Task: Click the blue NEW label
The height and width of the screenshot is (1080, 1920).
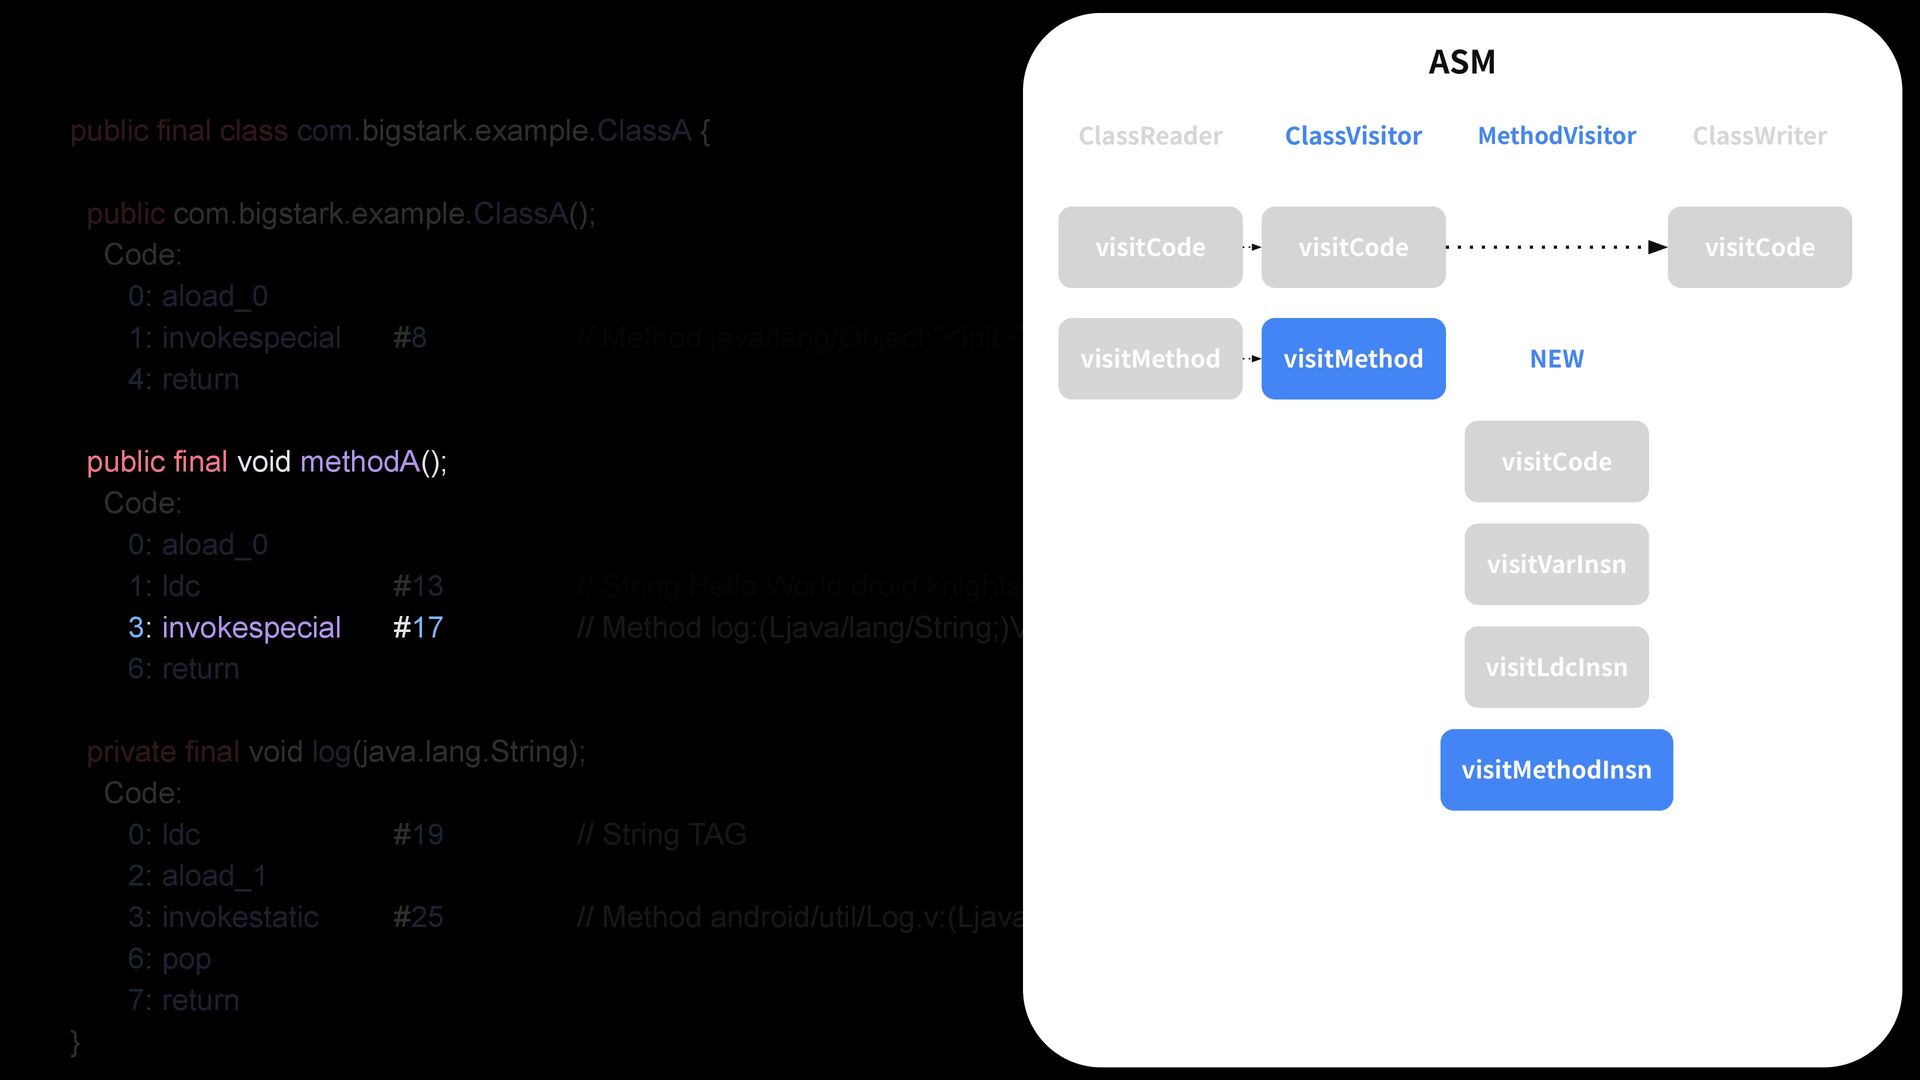Action: pos(1556,359)
